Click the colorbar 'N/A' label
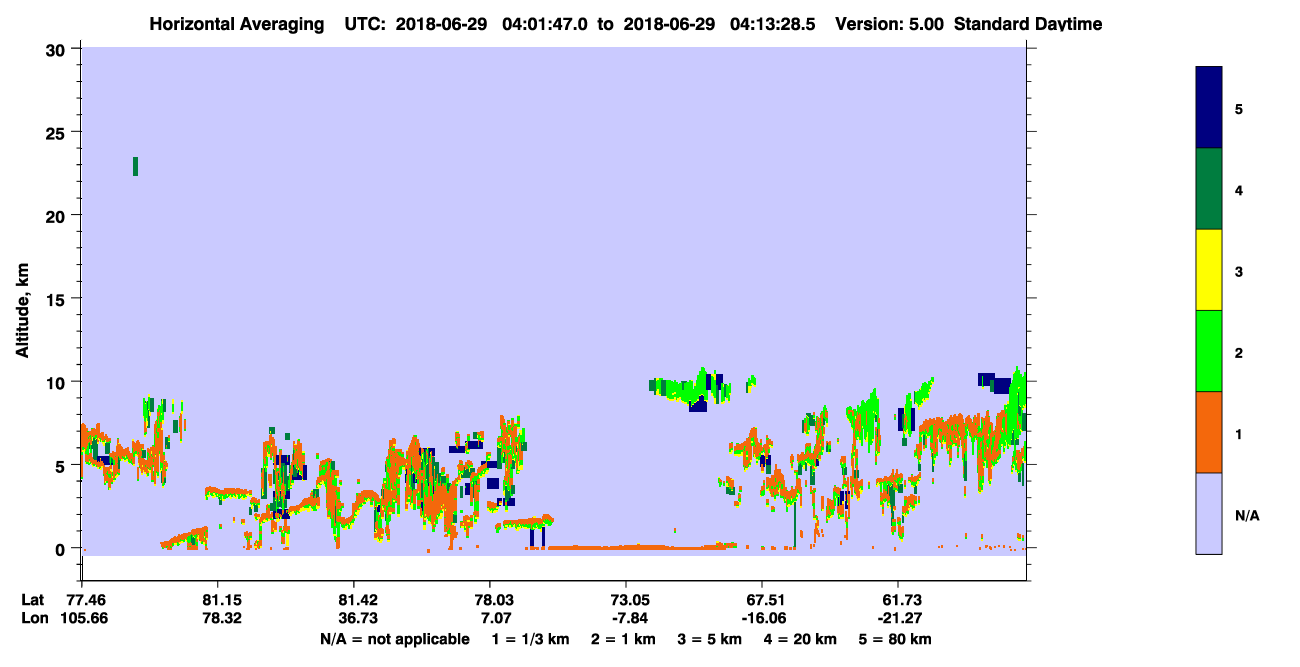The height and width of the screenshot is (667, 1300). click(x=1246, y=515)
